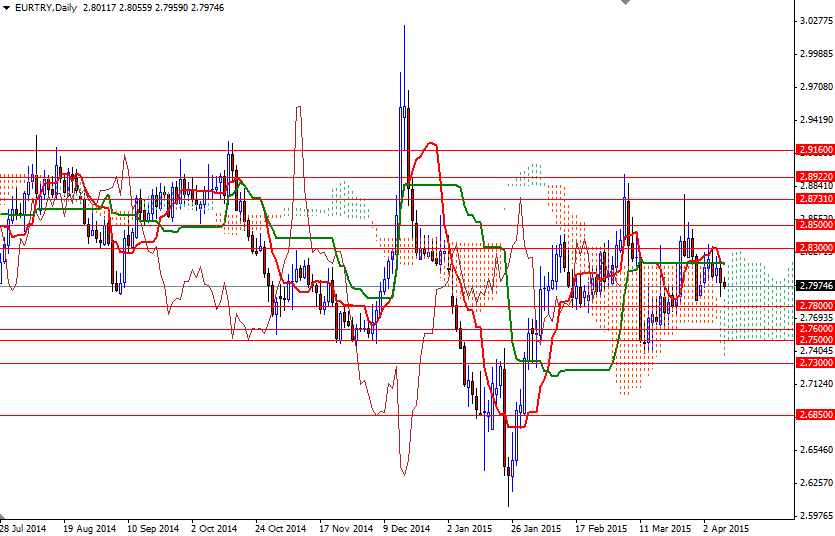
Task: Select the 2.89220 red price label
Action: point(815,176)
